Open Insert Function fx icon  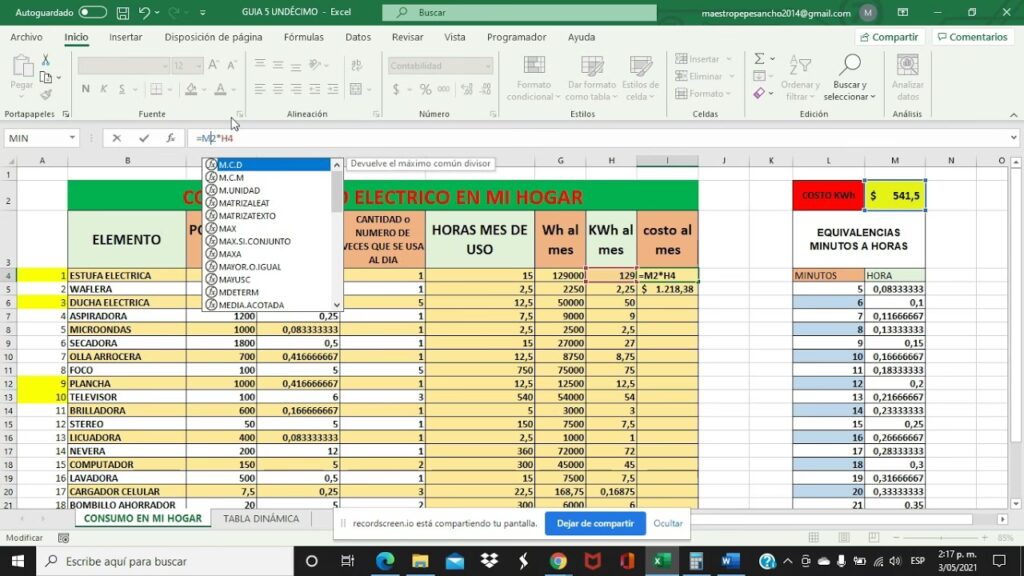[171, 138]
